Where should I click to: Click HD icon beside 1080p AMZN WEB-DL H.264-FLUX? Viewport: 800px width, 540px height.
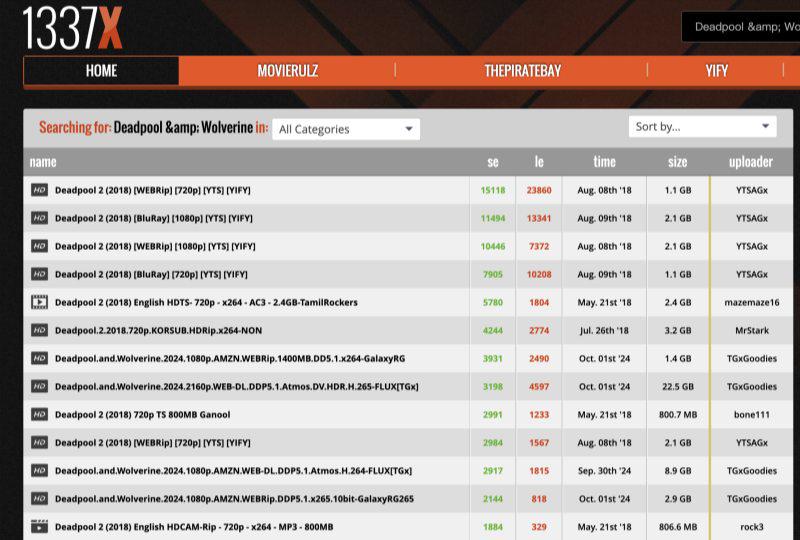(39, 471)
